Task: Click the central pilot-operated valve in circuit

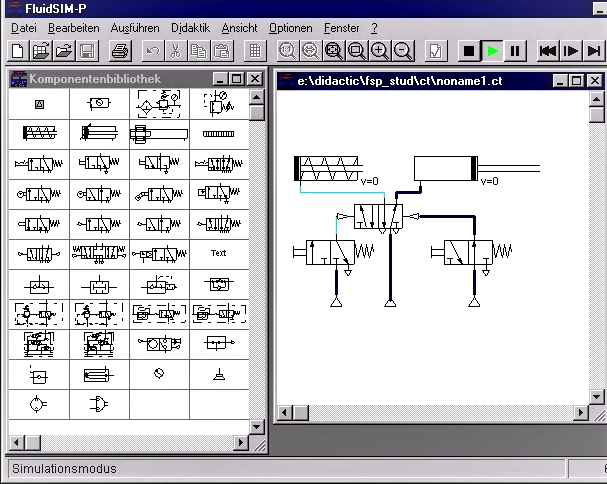Action: coord(378,217)
